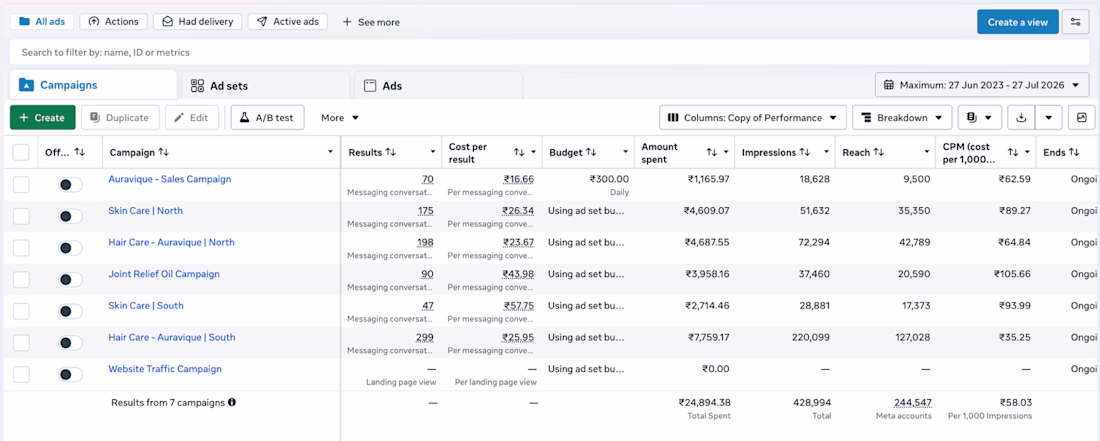Expand the Breakdown dropdown

point(902,118)
